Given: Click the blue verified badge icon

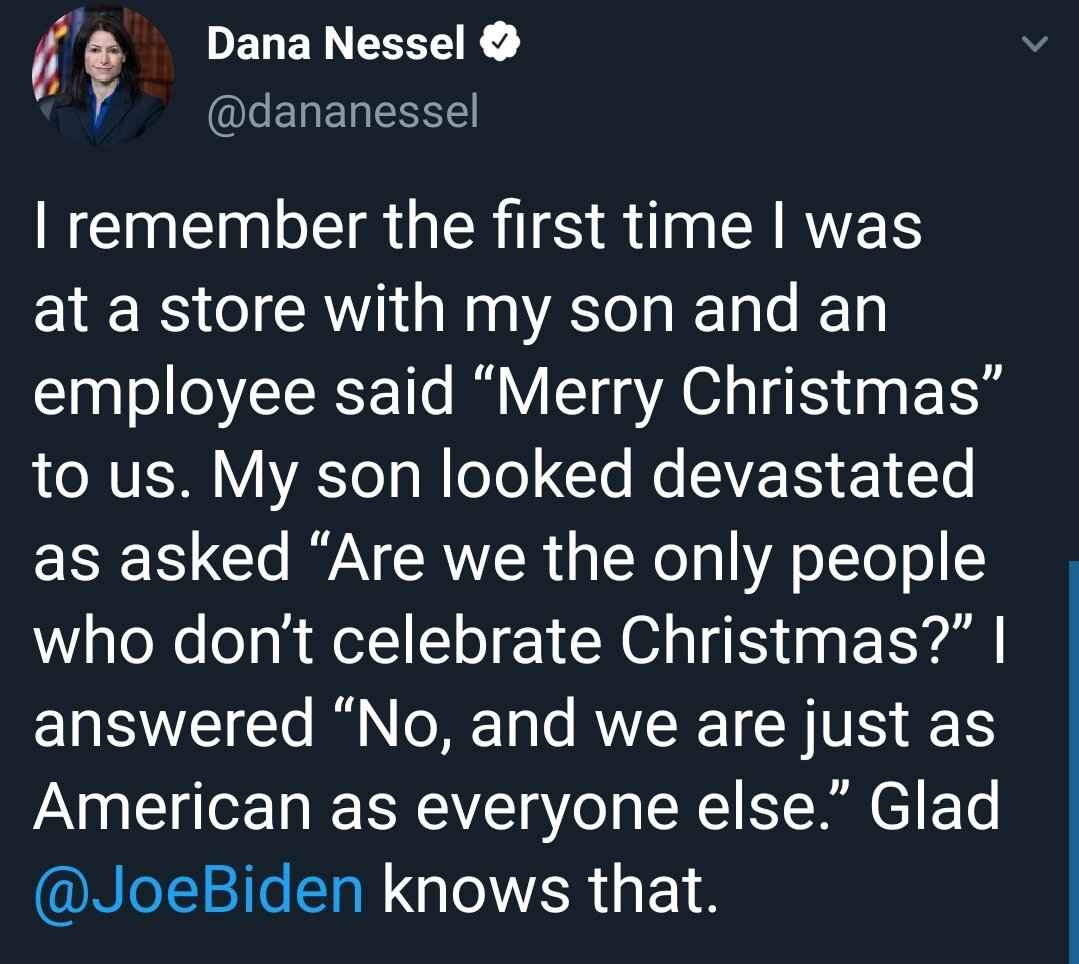Looking at the screenshot, I should point(499,44).
